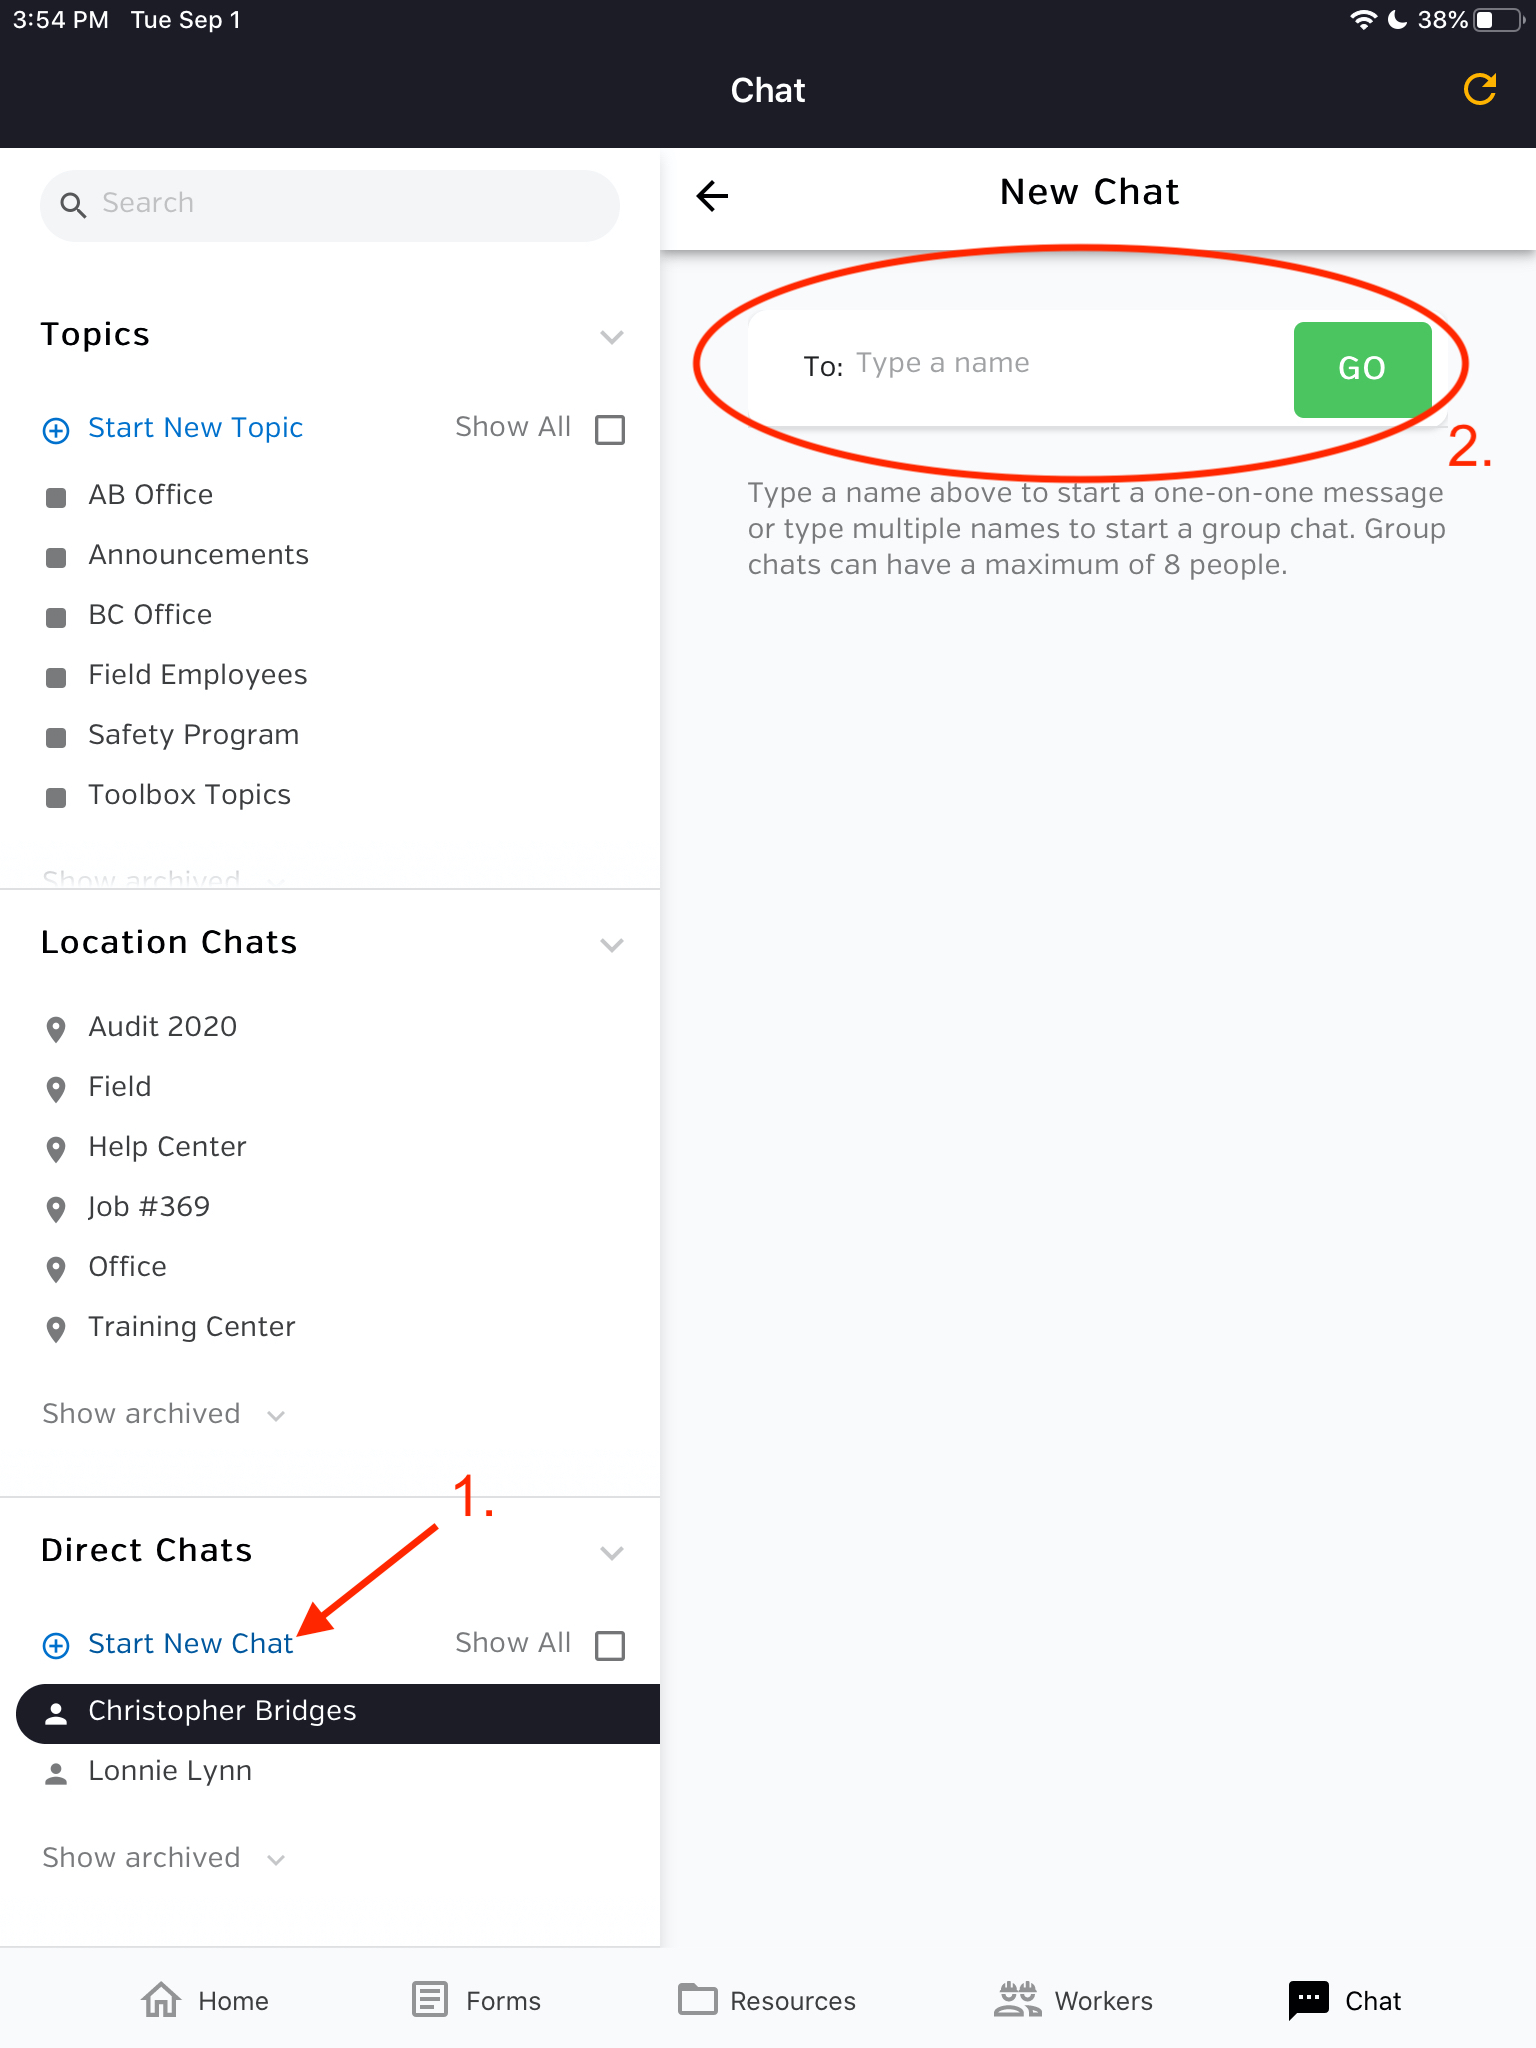Image resolution: width=1536 pixels, height=2048 pixels.
Task: Open the Resources folder icon
Action: click(x=698, y=2000)
